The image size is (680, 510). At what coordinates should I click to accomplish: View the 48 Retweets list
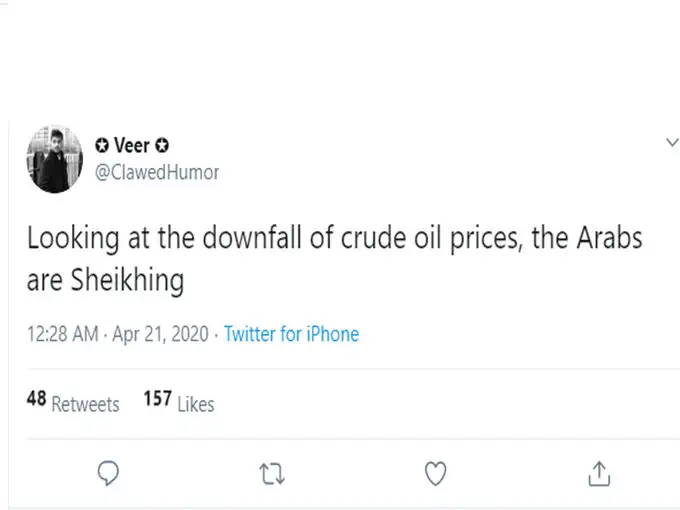pos(73,401)
